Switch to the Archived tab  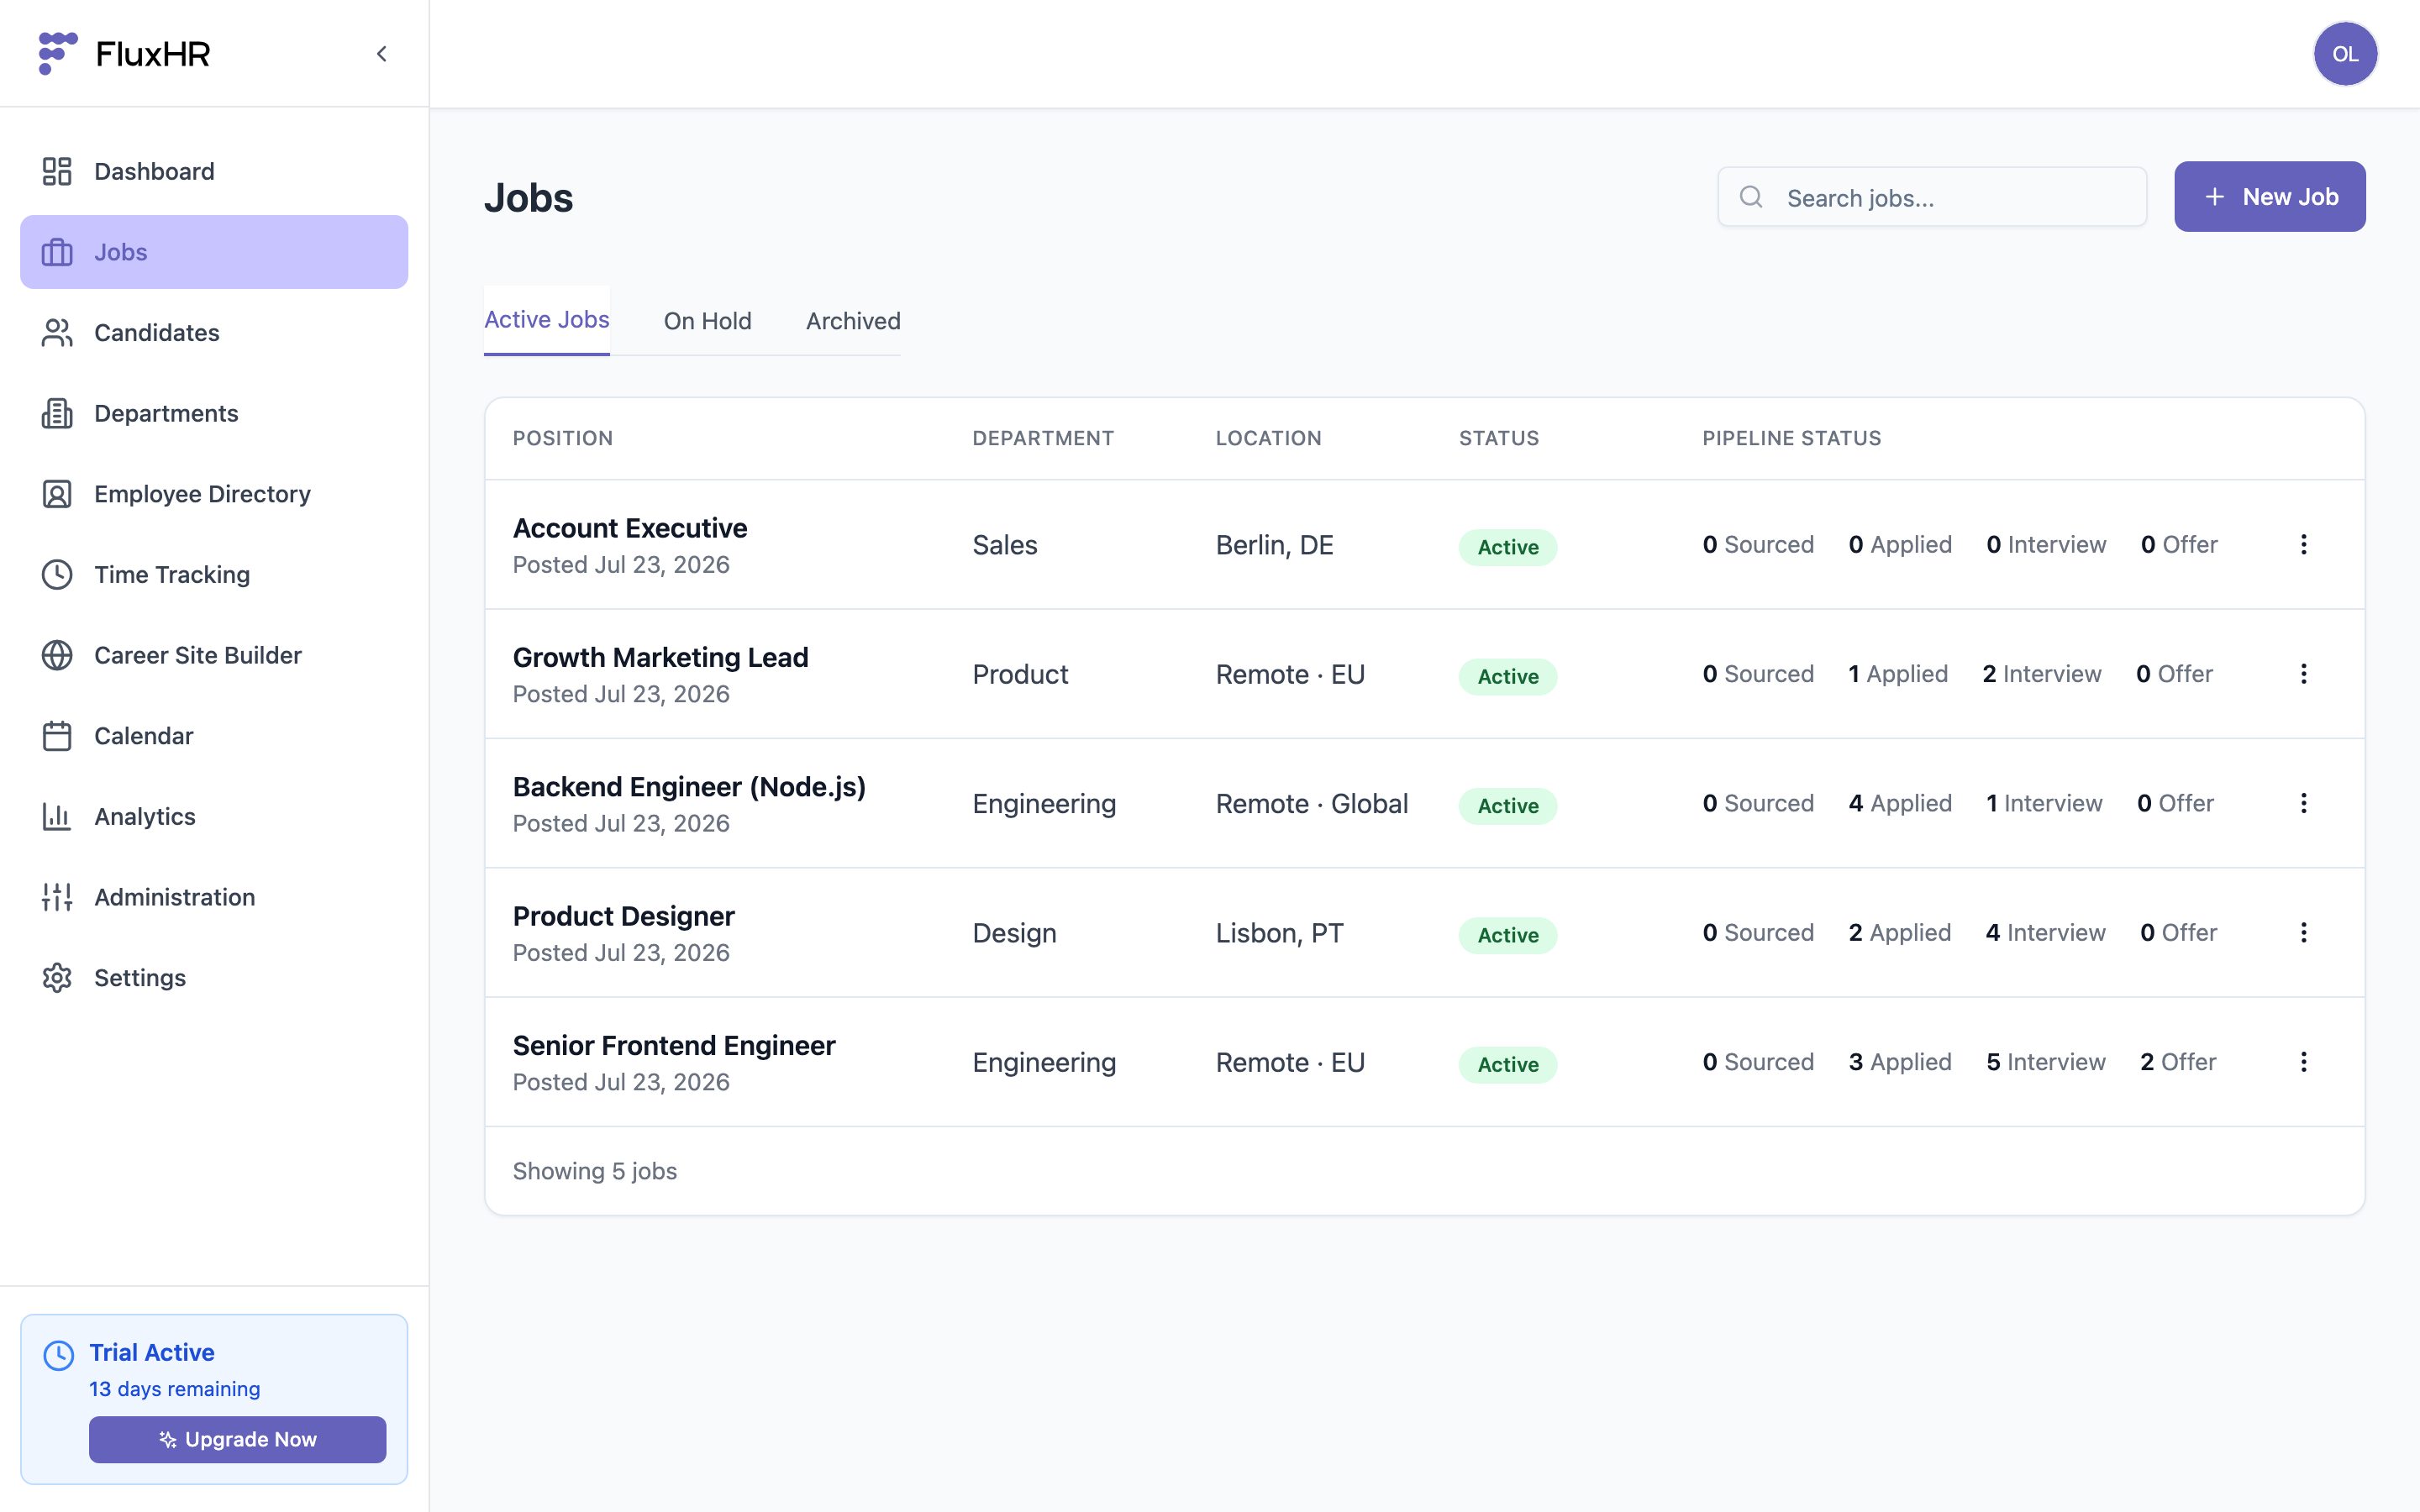[x=853, y=321]
